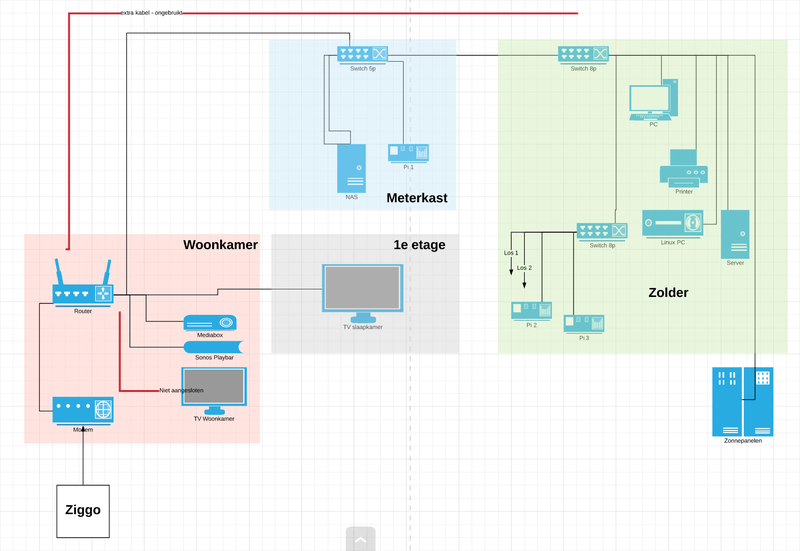This screenshot has height=551, width=800.
Task: Click the TV Woonkamer monitor icon
Action: tap(214, 391)
